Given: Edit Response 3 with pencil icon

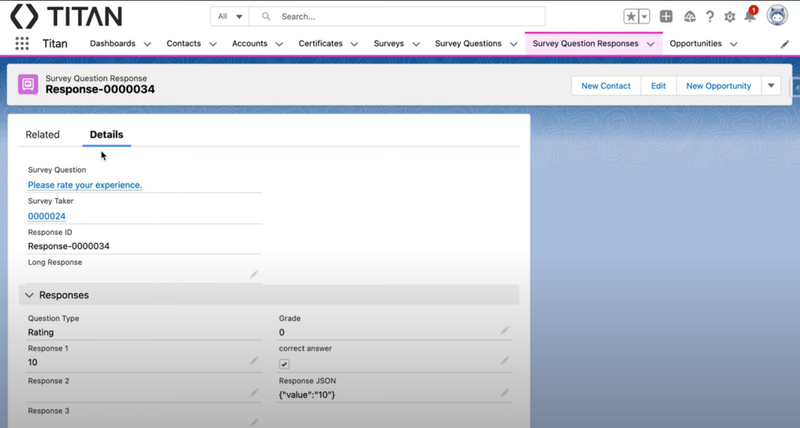Looking at the screenshot, I should 254,422.
